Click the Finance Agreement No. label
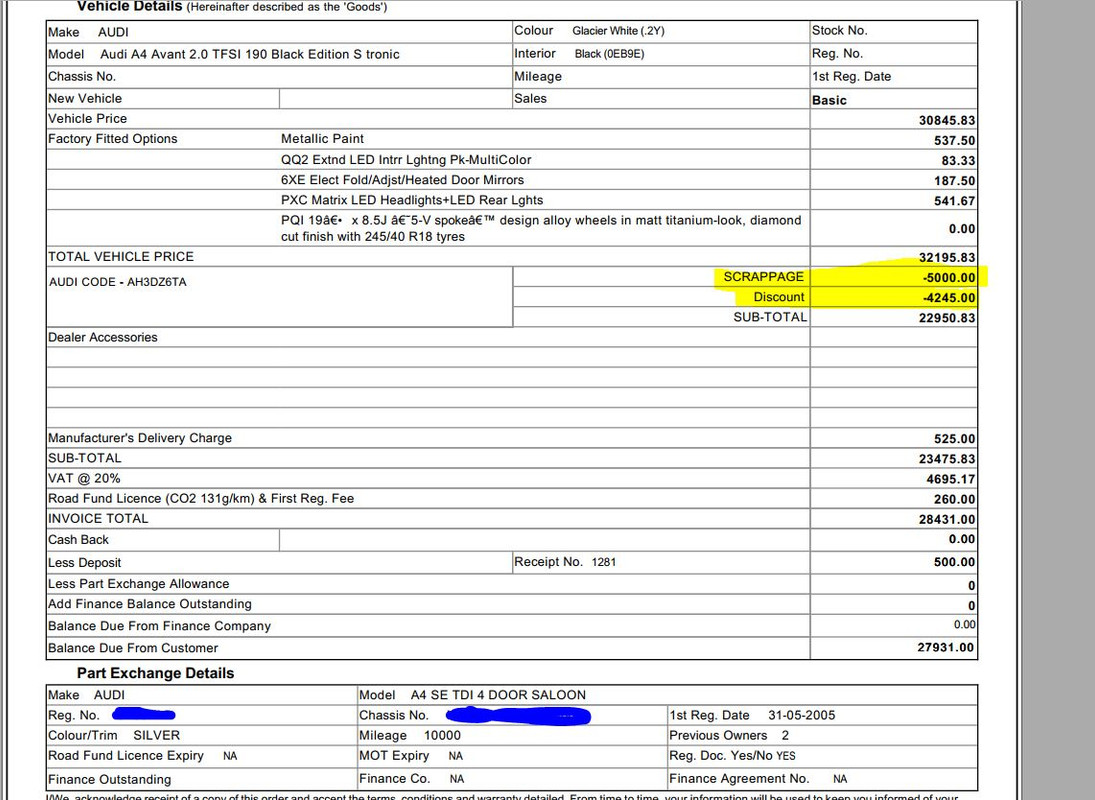The height and width of the screenshot is (800, 1095). (739, 778)
